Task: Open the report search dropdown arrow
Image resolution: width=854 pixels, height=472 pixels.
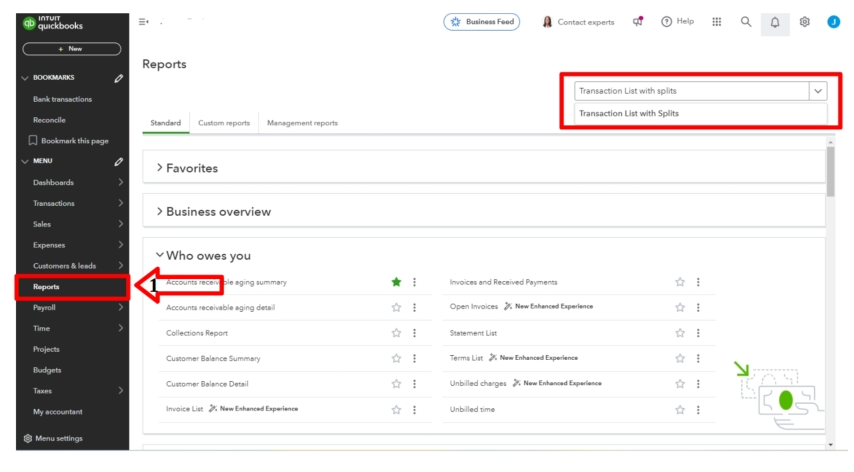Action: [818, 91]
